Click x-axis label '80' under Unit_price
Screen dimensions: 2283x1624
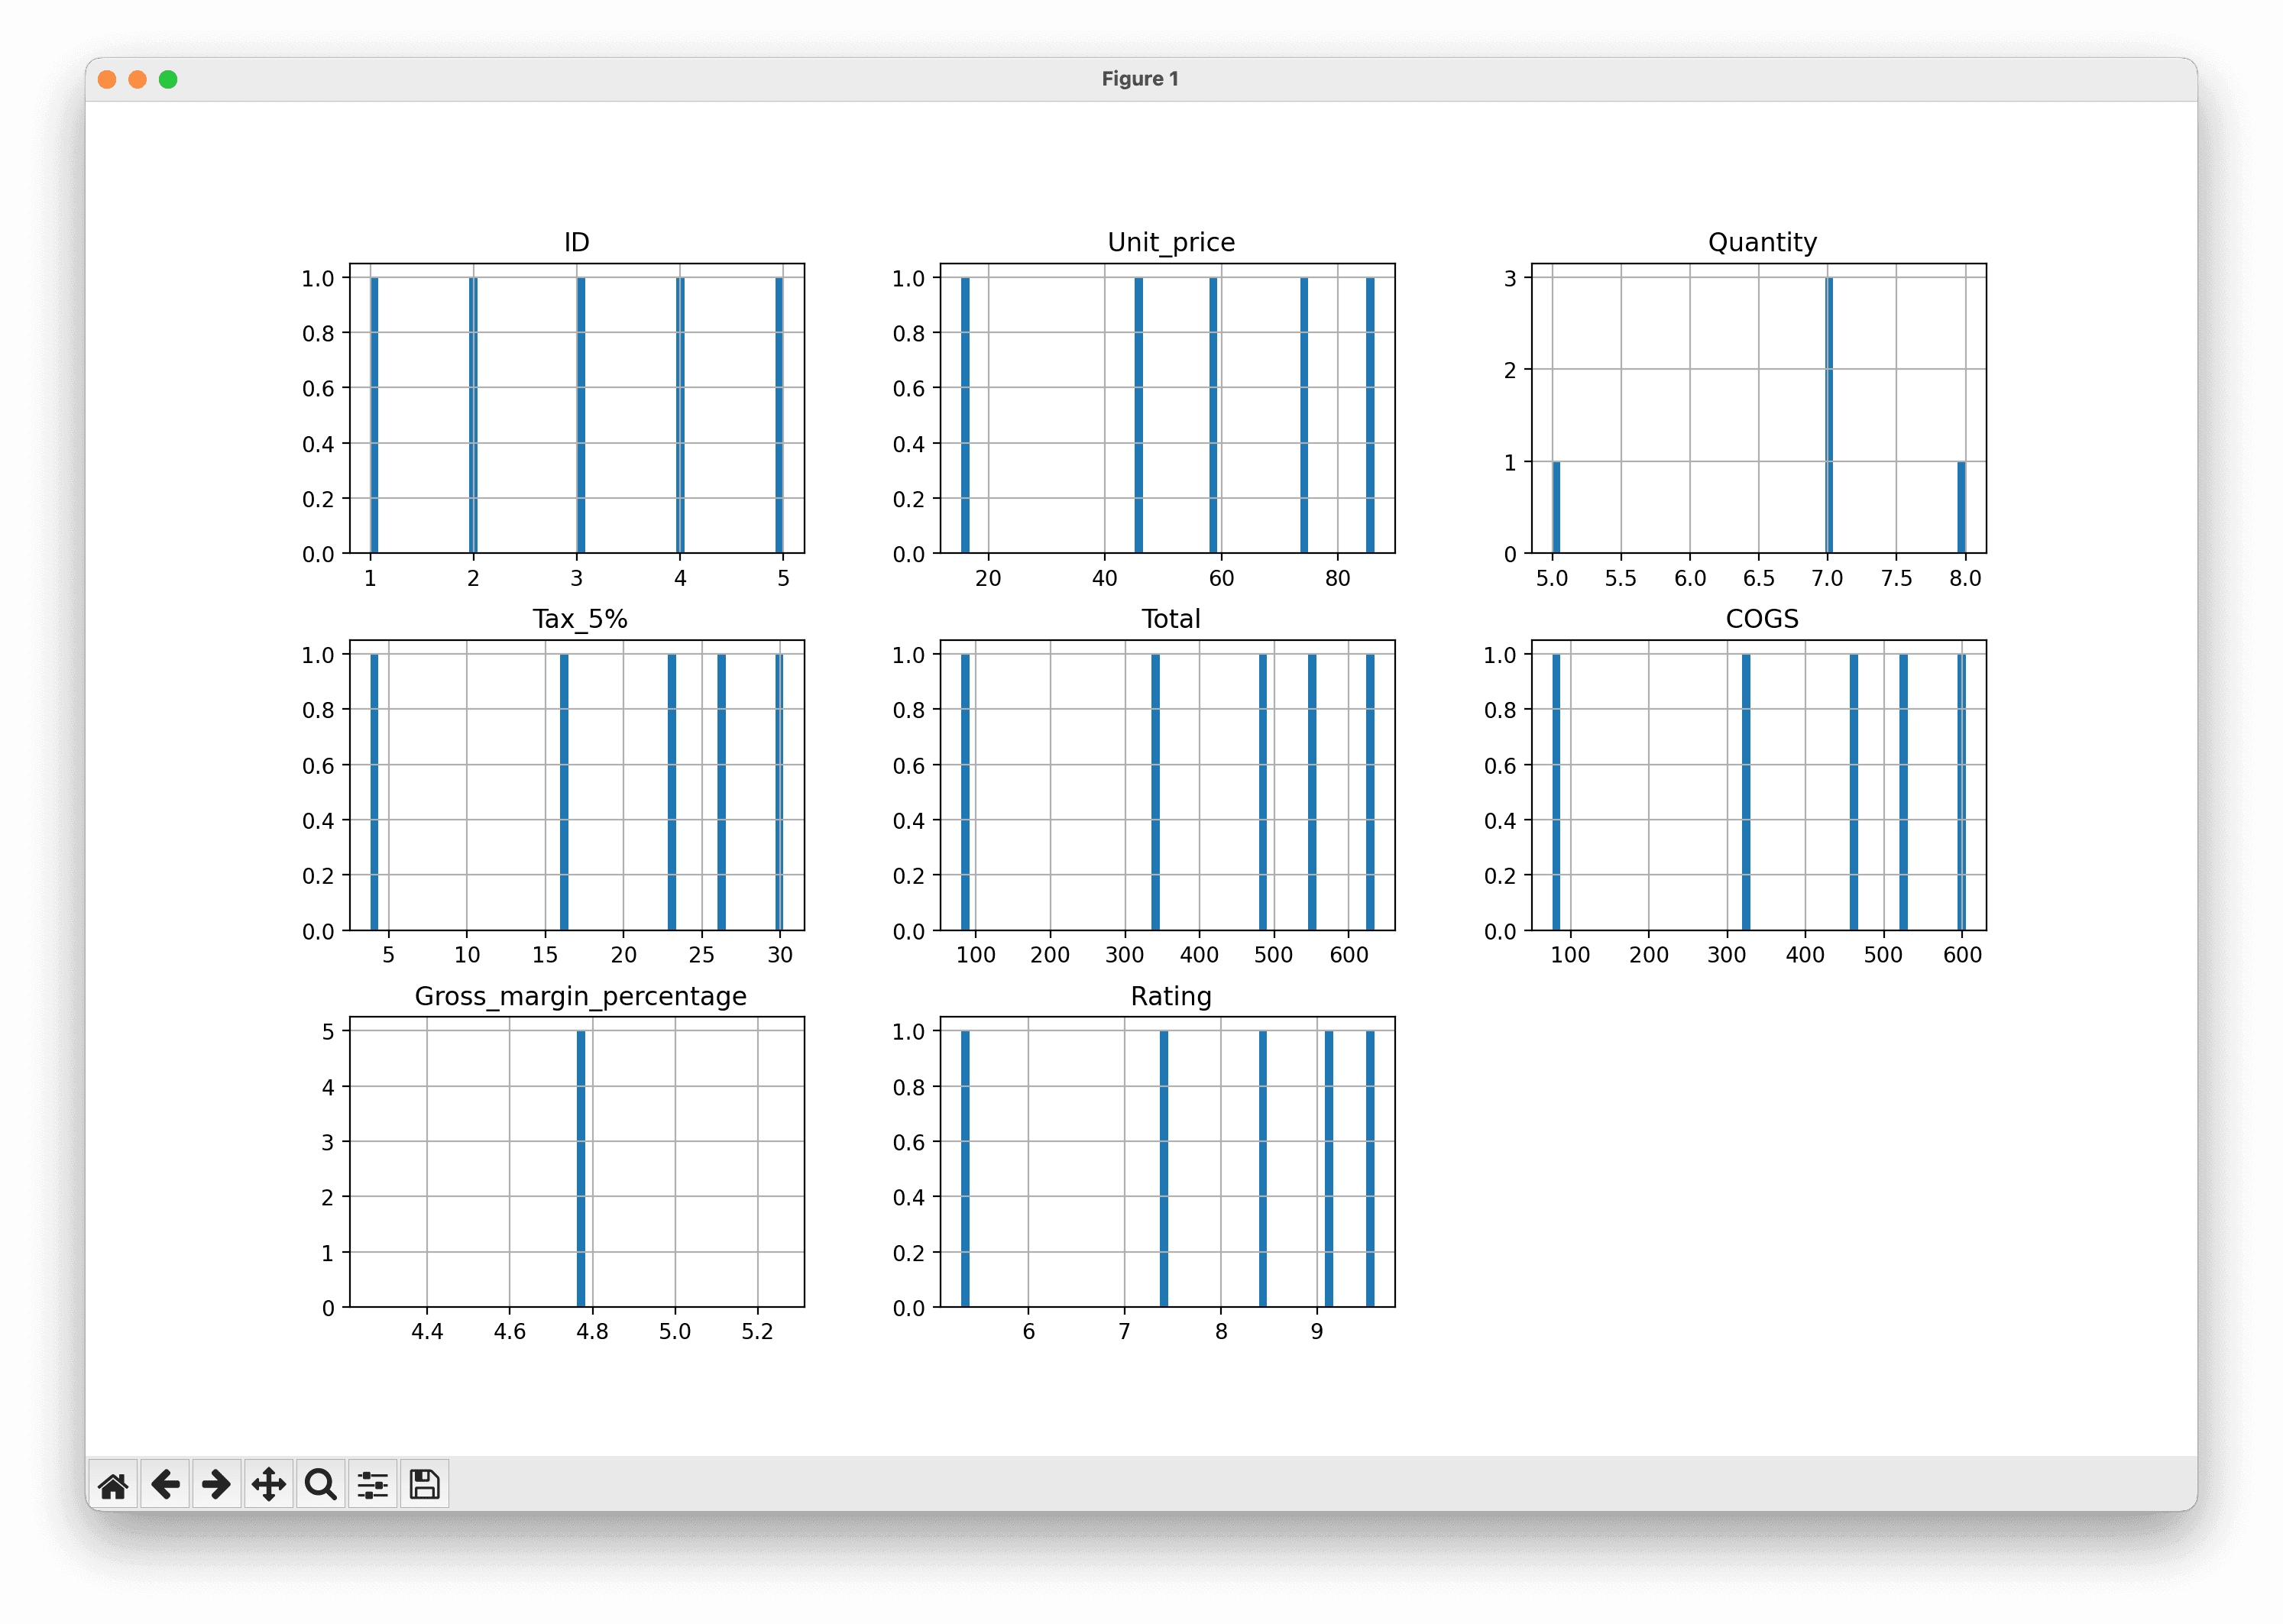click(1337, 578)
